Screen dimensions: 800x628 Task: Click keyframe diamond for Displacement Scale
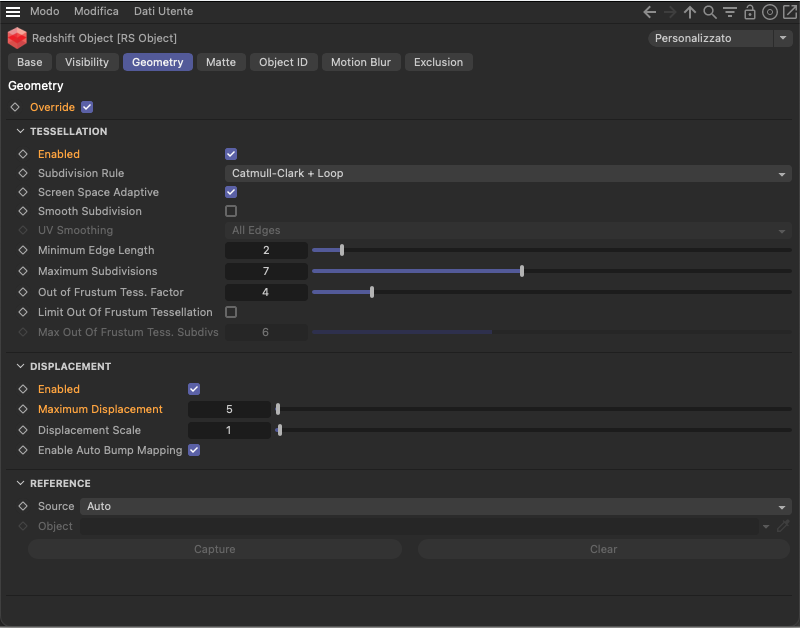23,431
